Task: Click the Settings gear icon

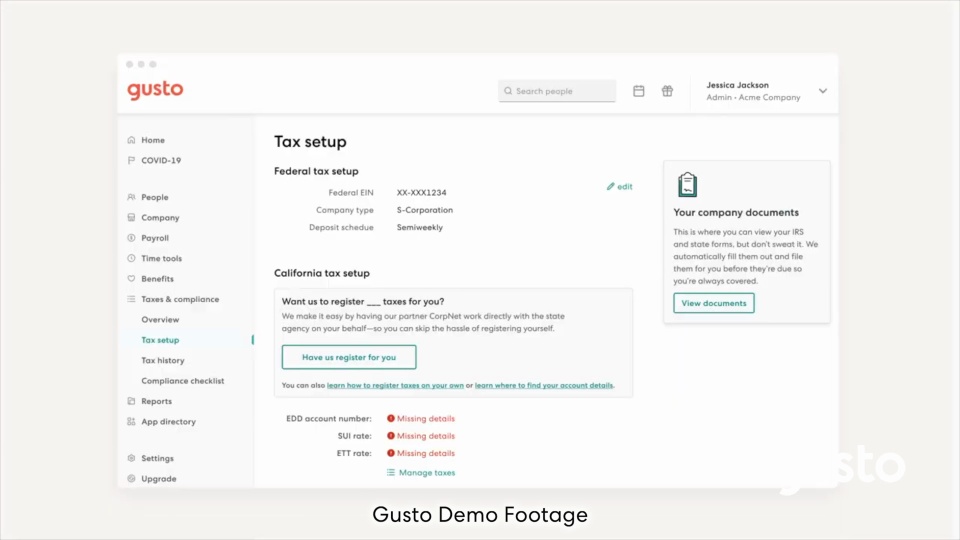Action: tap(131, 458)
